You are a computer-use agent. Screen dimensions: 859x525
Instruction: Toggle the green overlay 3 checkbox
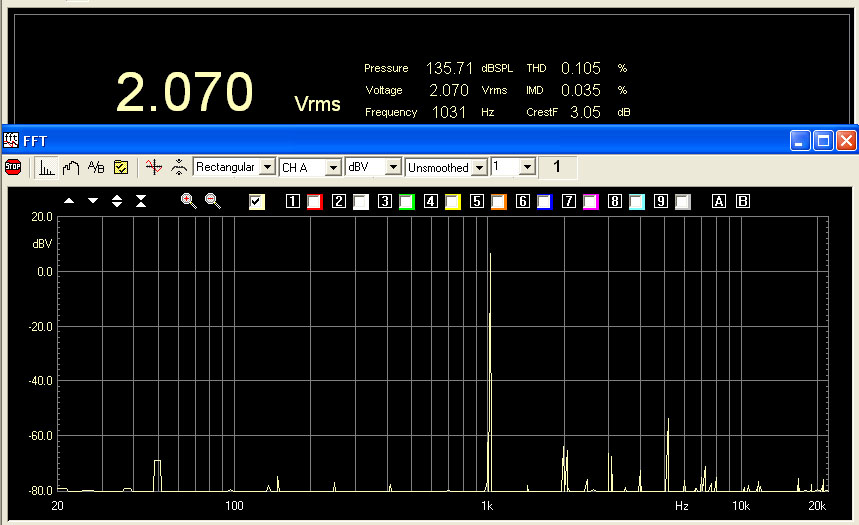coord(407,202)
